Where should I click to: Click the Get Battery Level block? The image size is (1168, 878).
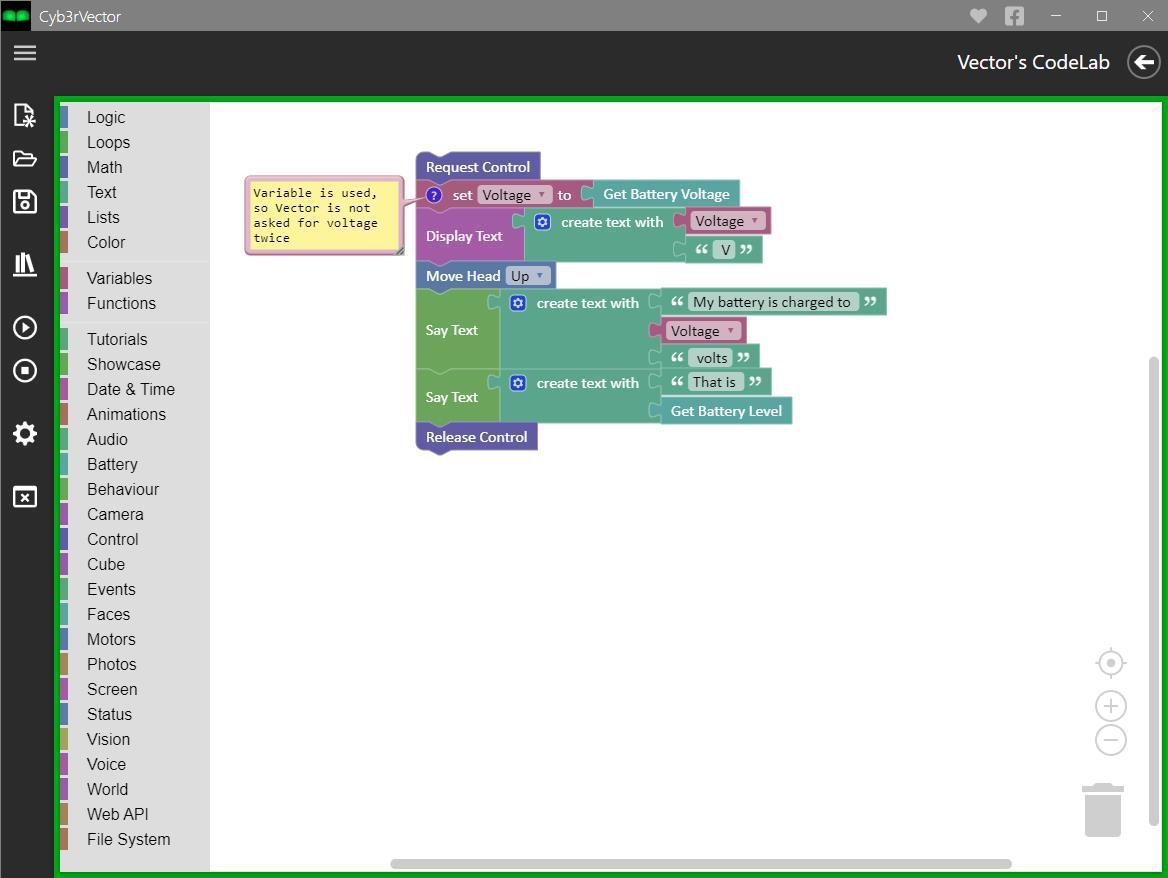pyautogui.click(x=726, y=411)
